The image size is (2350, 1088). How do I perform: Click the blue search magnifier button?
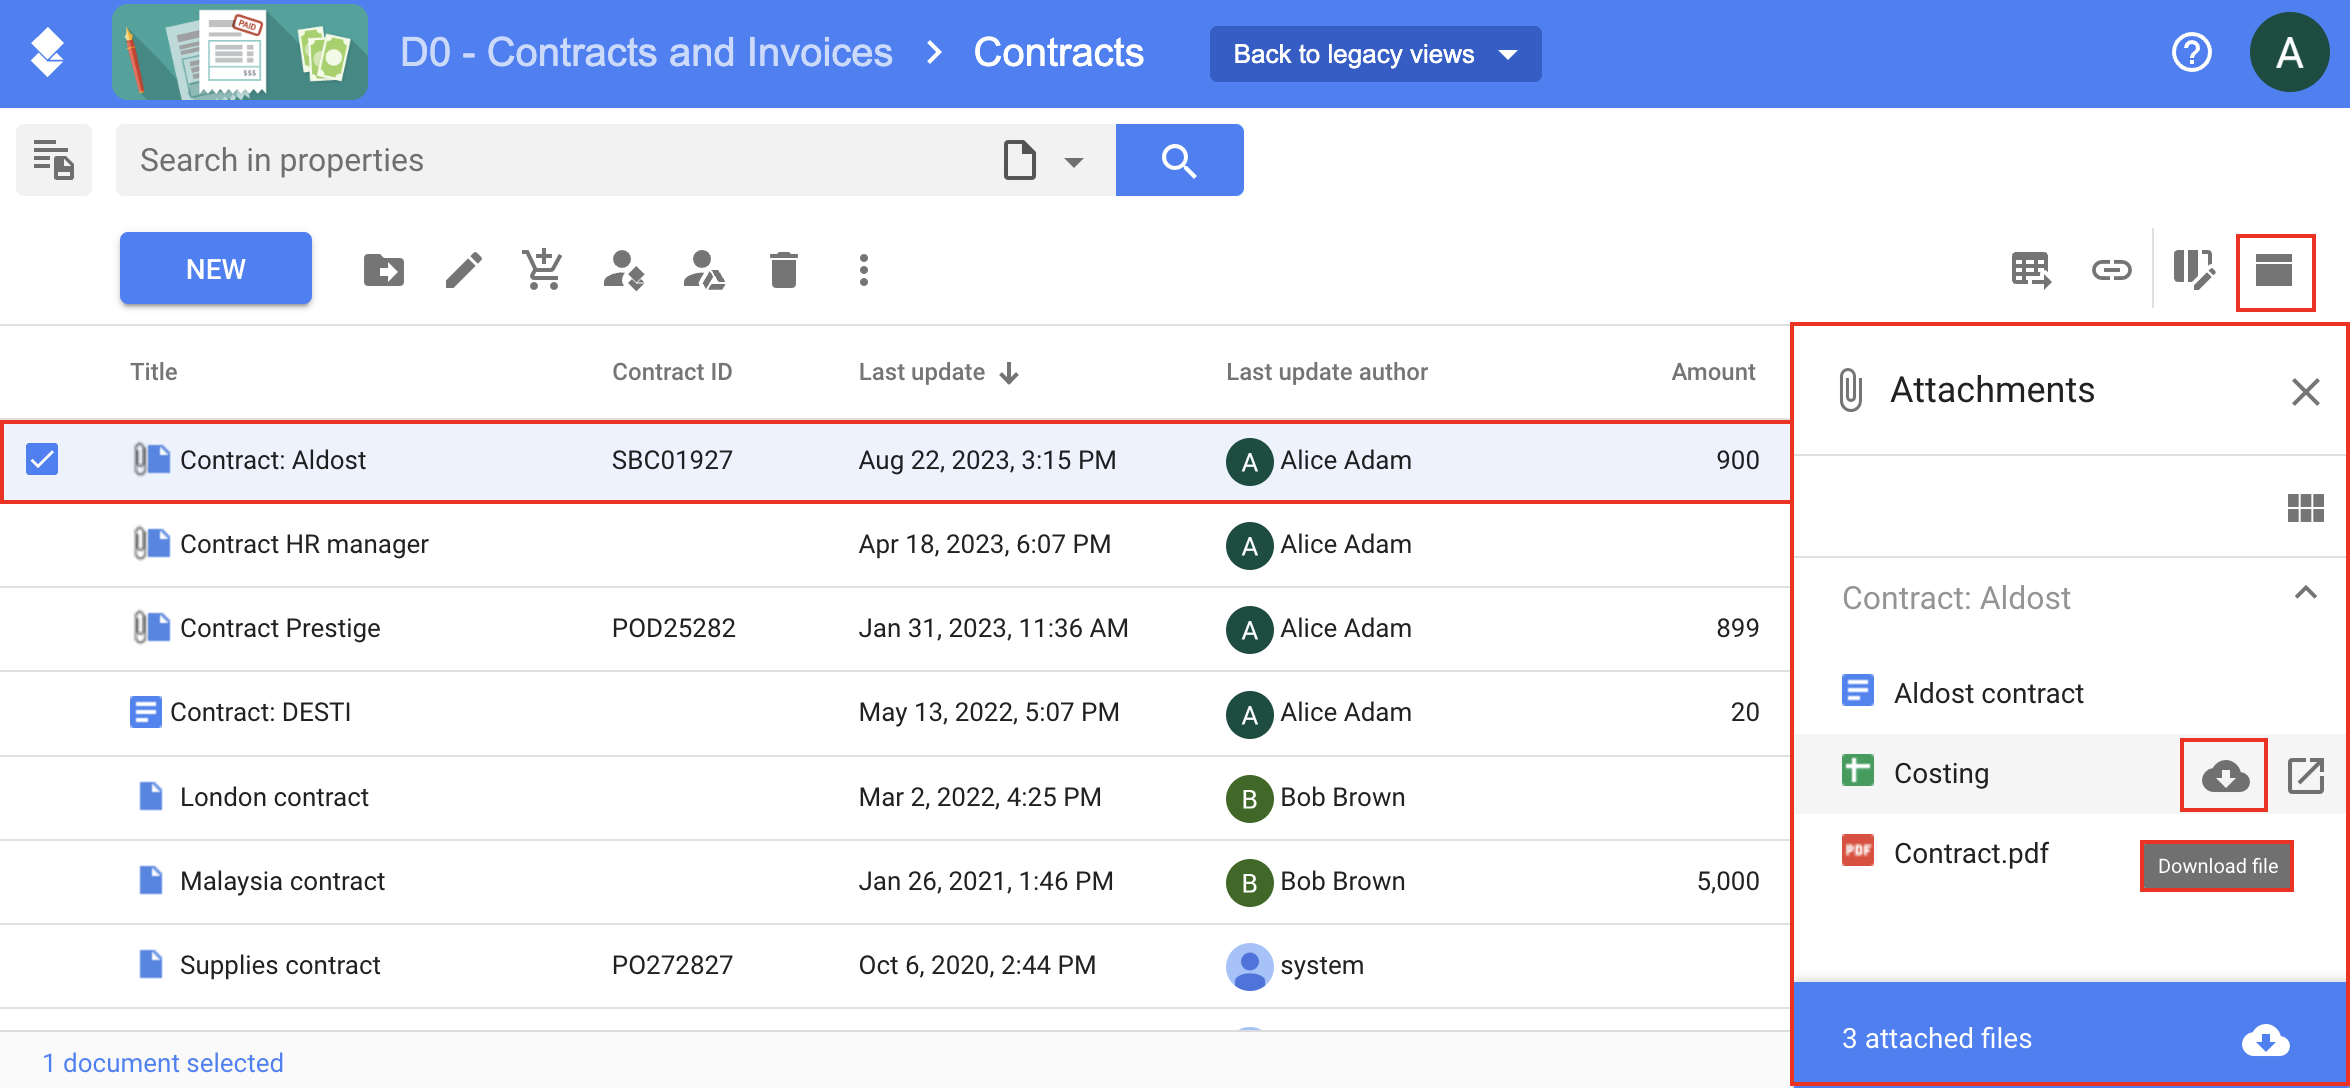(x=1179, y=160)
